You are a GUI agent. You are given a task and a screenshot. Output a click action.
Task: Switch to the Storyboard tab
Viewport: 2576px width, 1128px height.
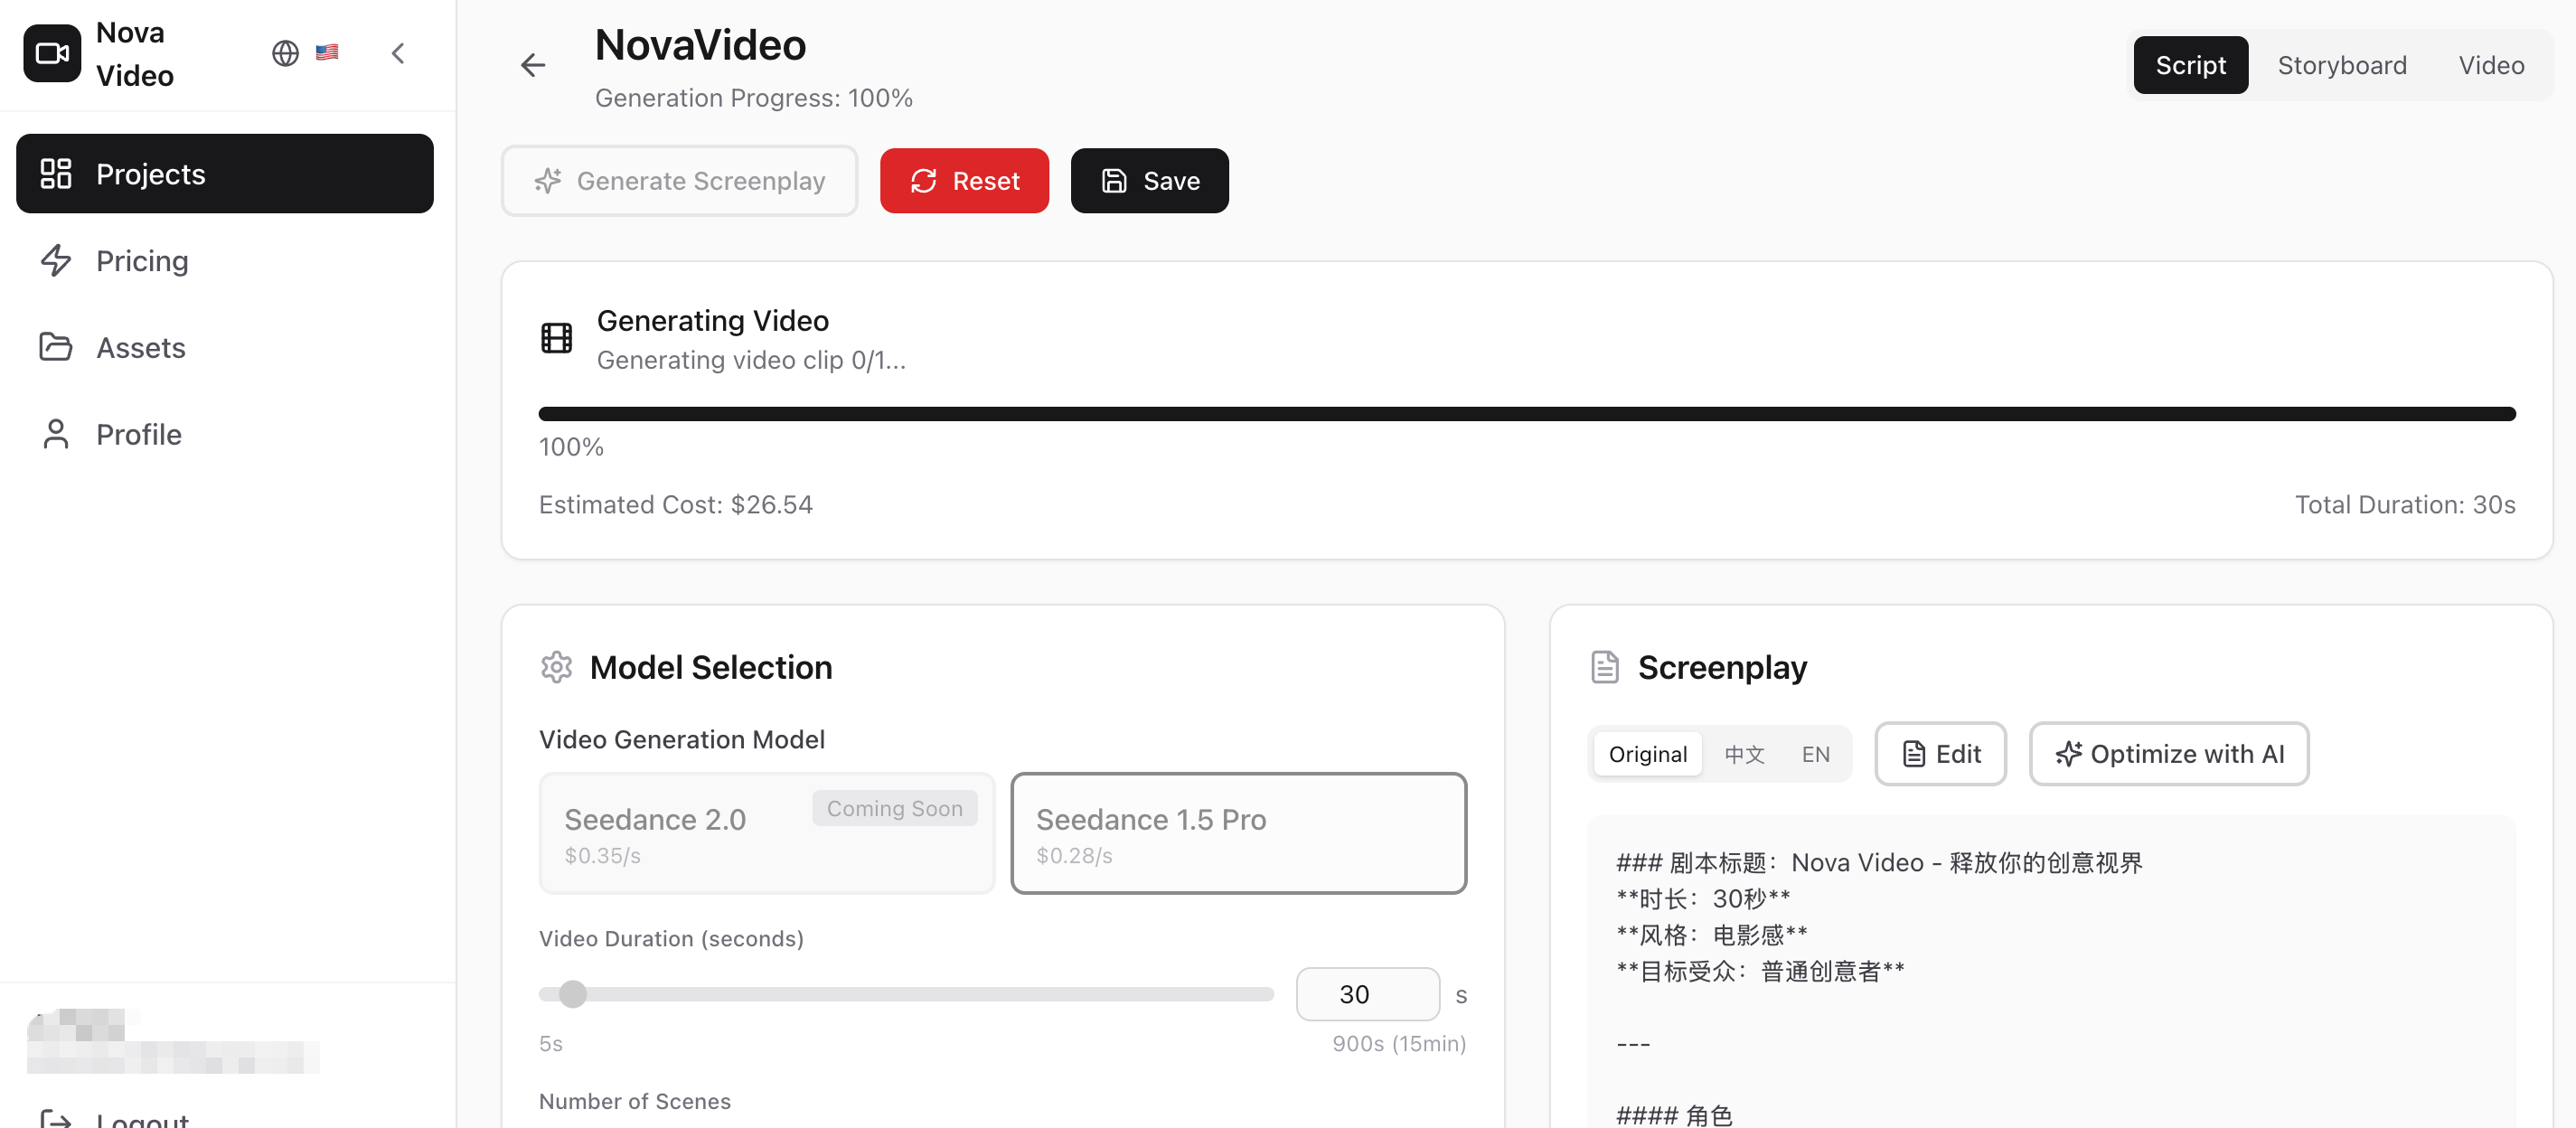point(2342,64)
